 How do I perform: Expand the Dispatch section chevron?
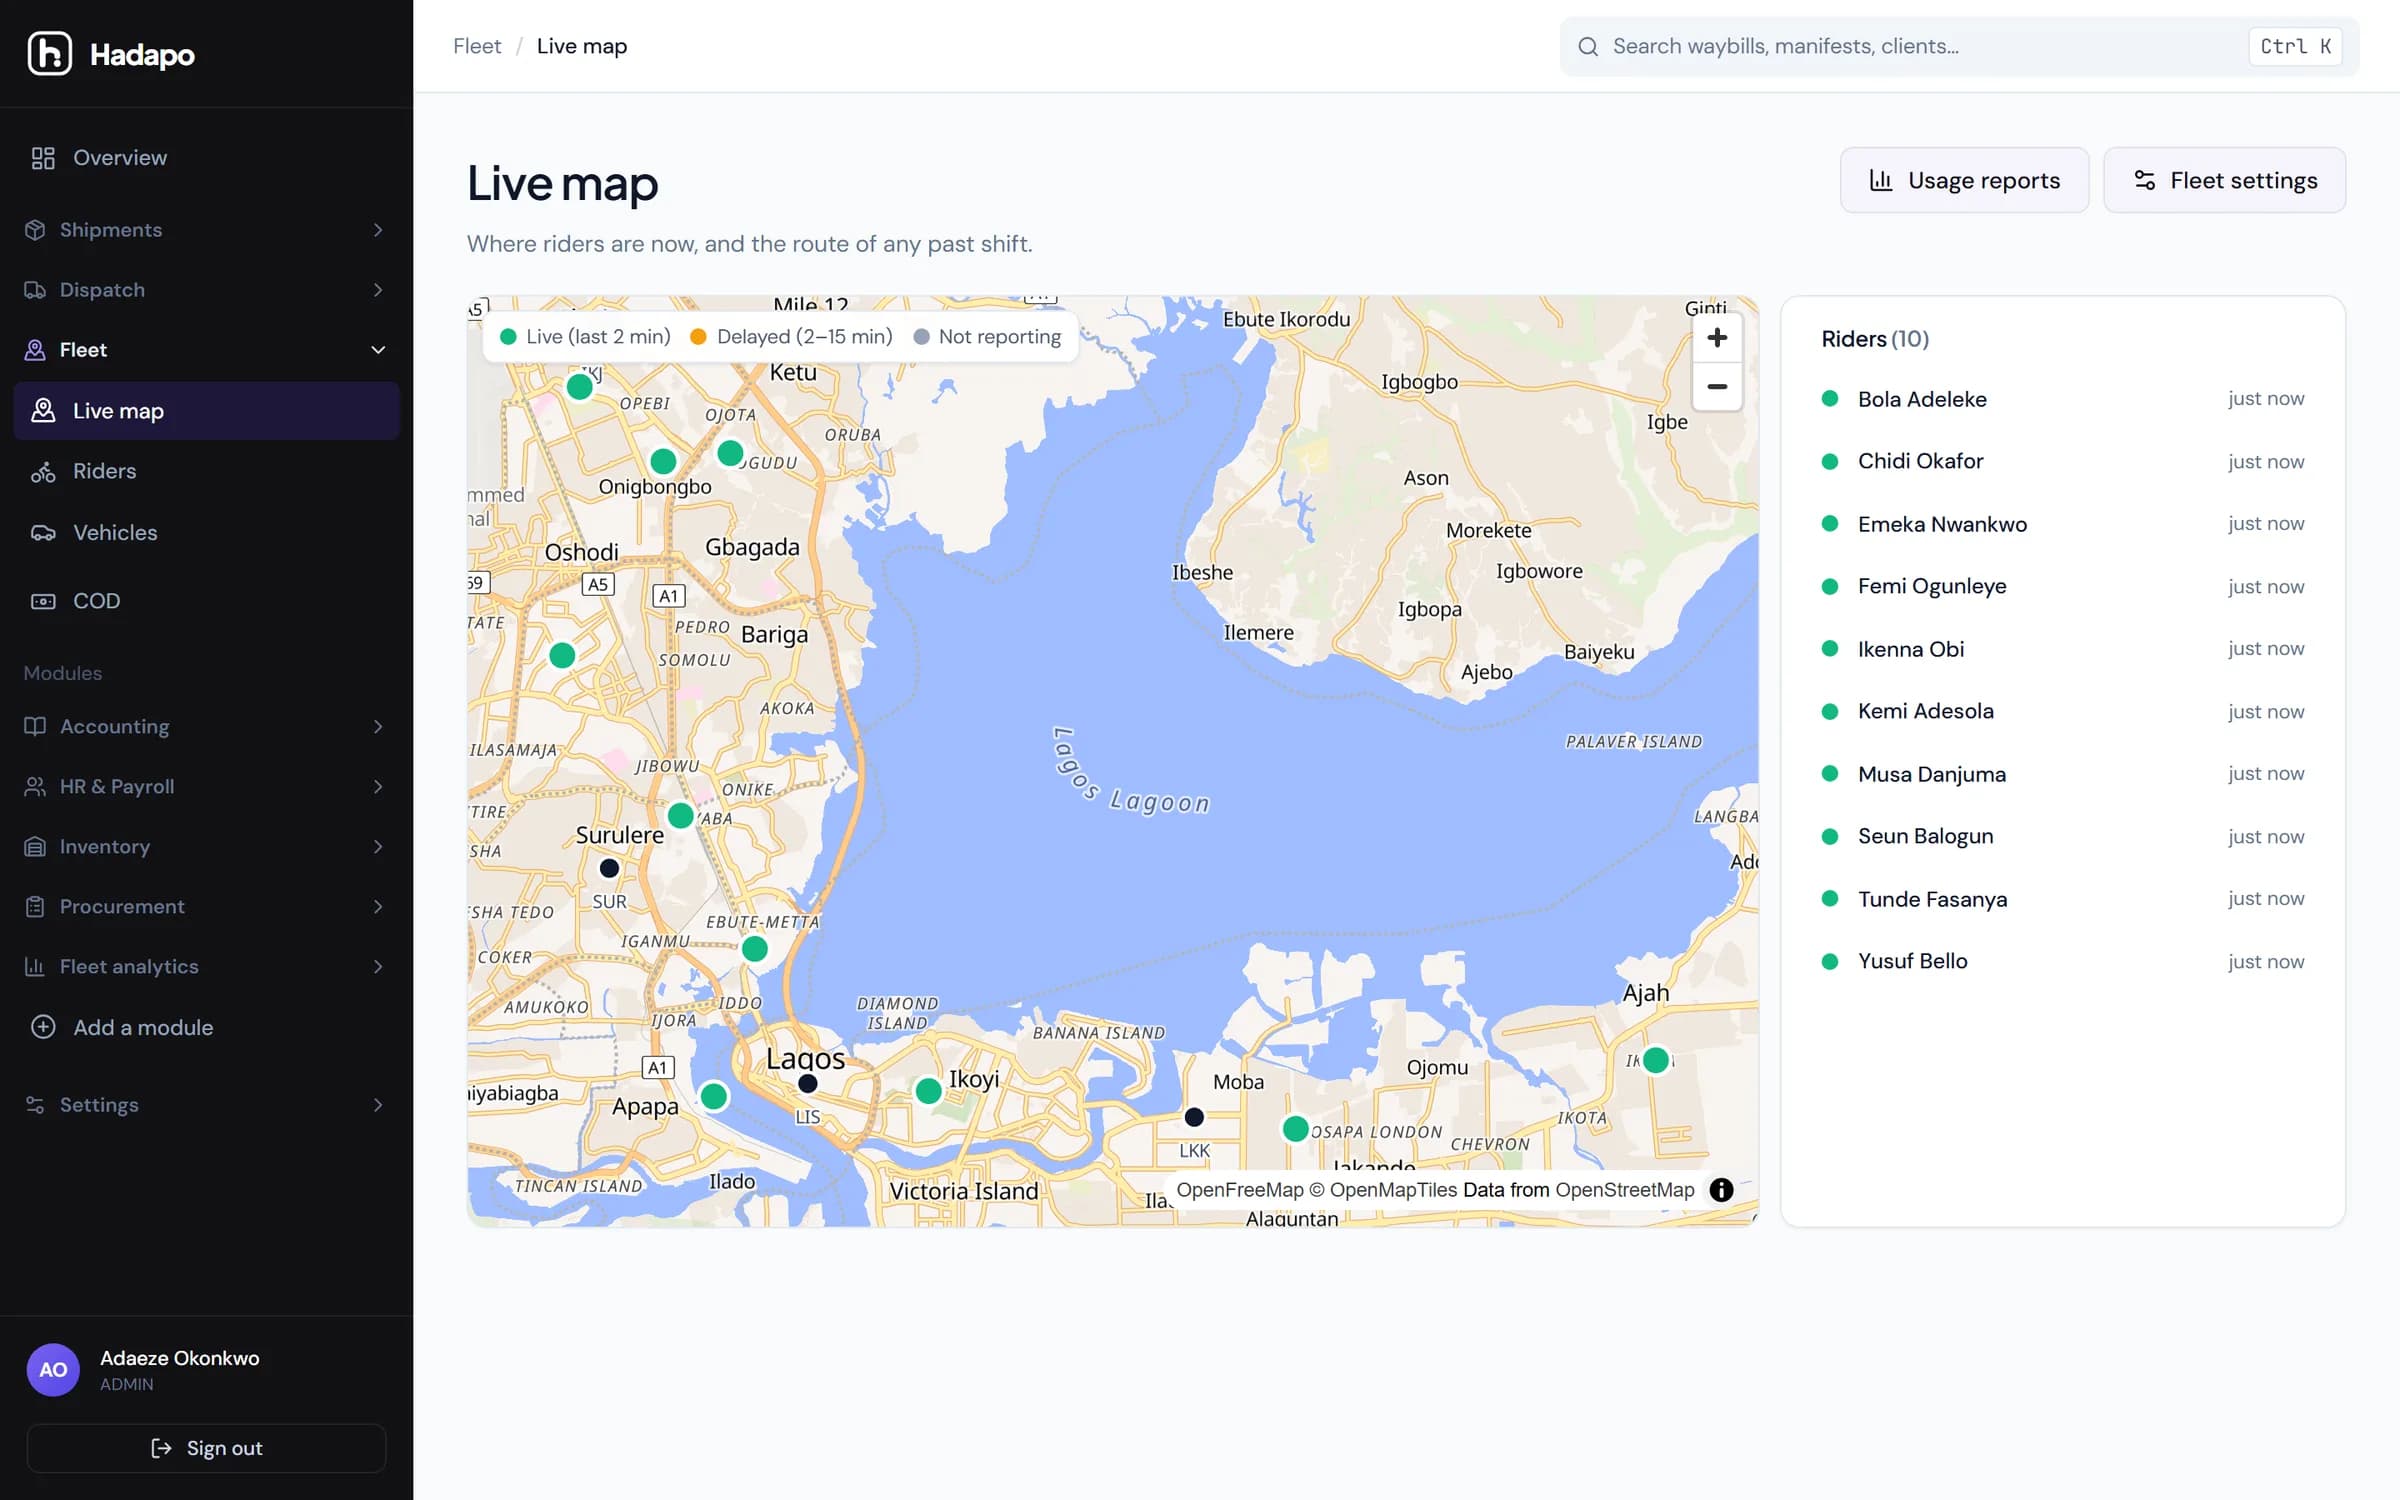(378, 290)
